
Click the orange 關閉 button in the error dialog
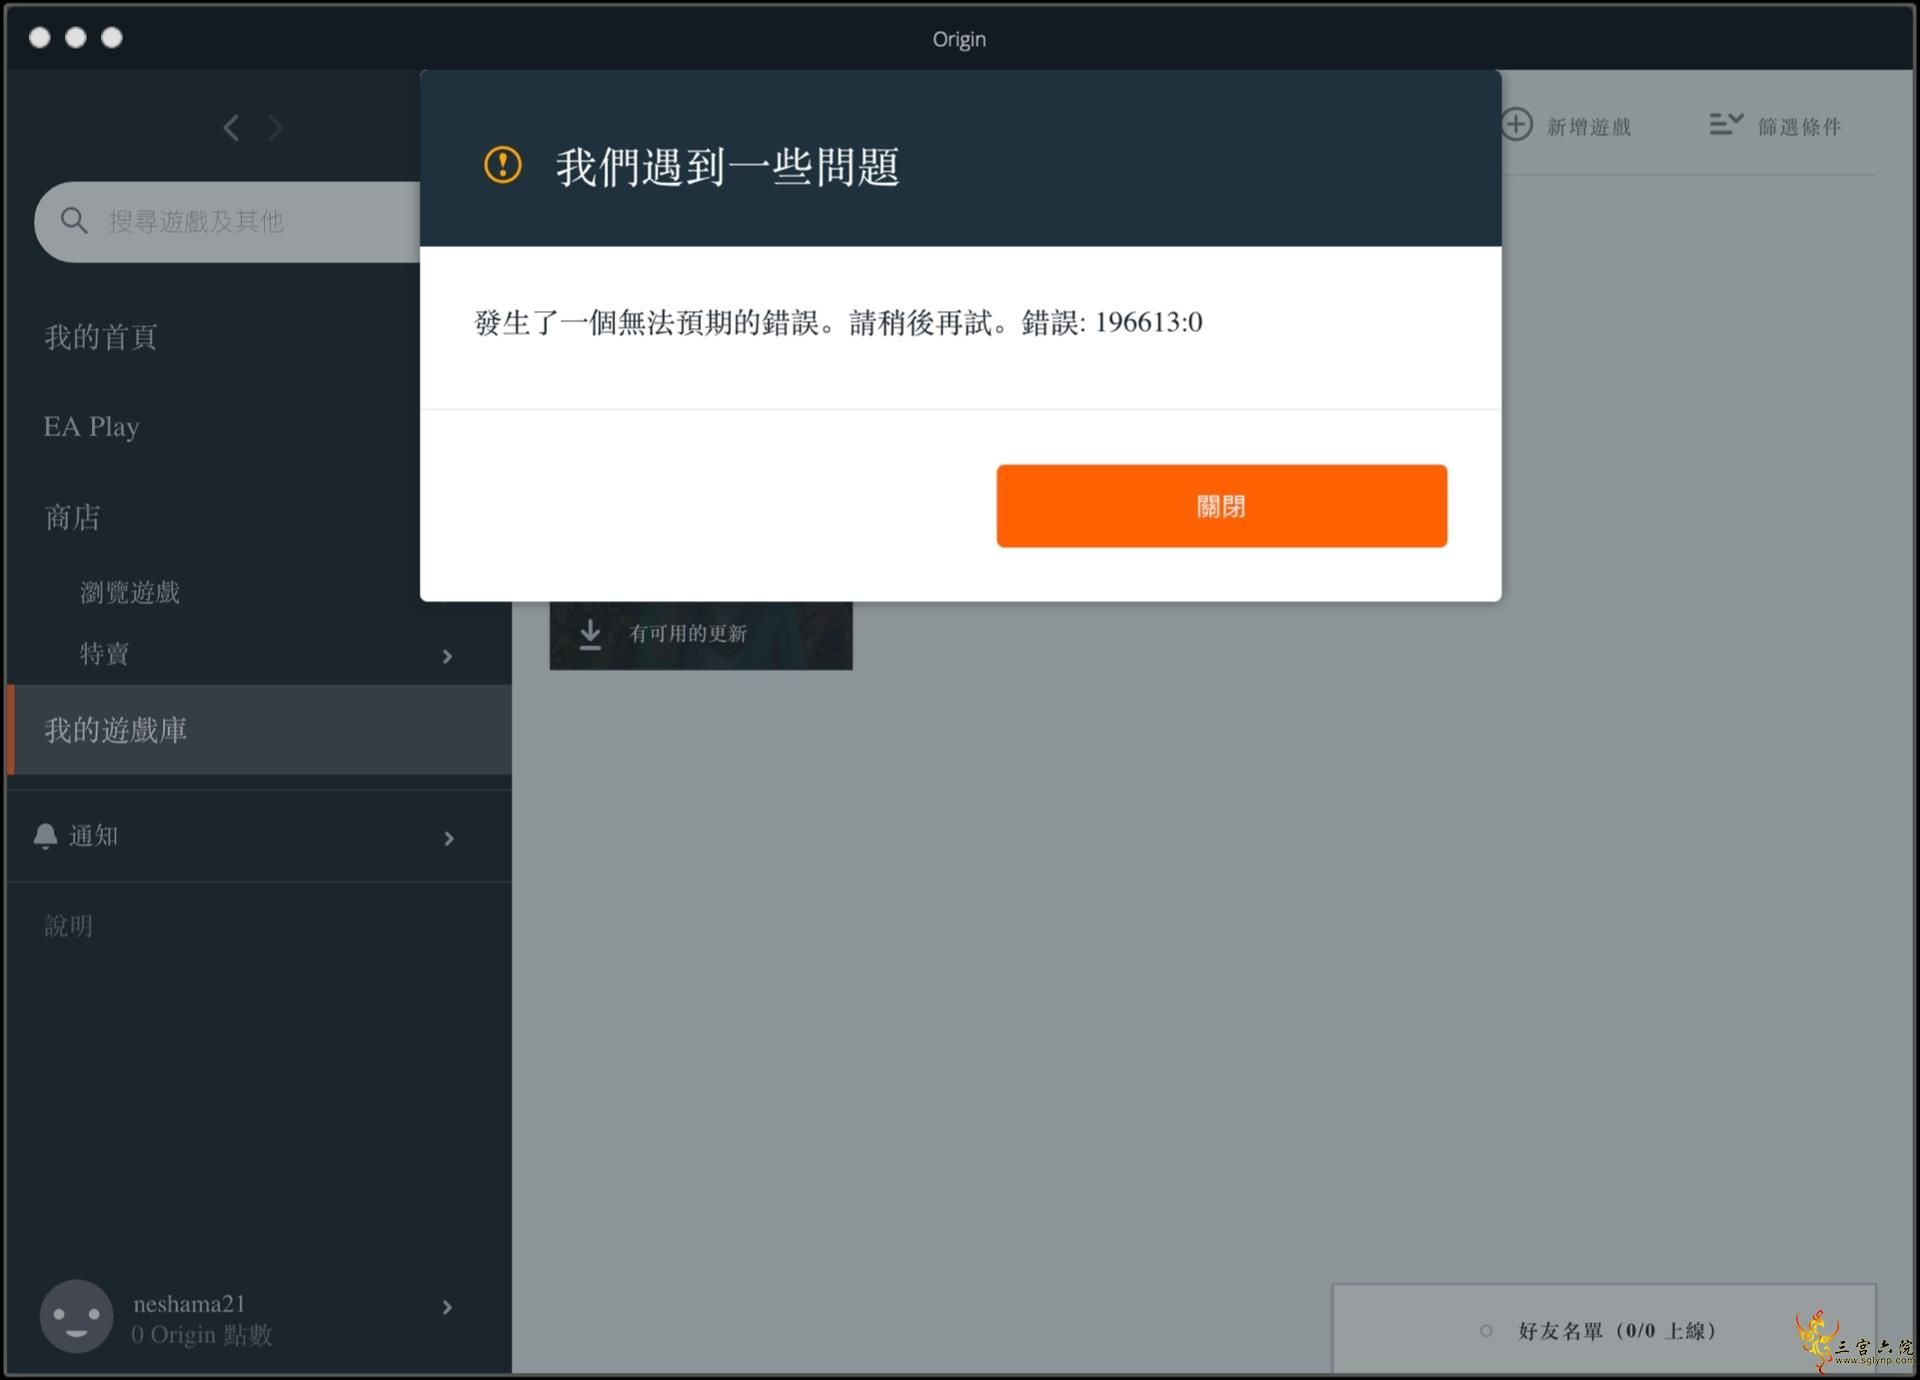pos(1221,506)
